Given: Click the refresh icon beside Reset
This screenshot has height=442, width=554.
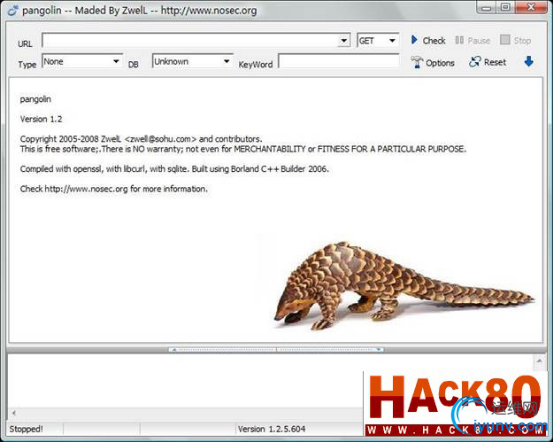Looking at the screenshot, I should 475,62.
